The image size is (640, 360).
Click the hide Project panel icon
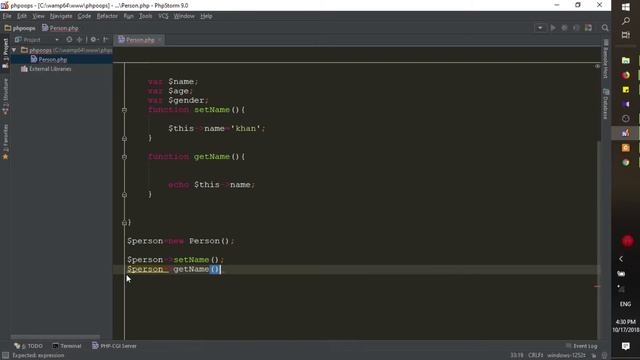click(106, 40)
